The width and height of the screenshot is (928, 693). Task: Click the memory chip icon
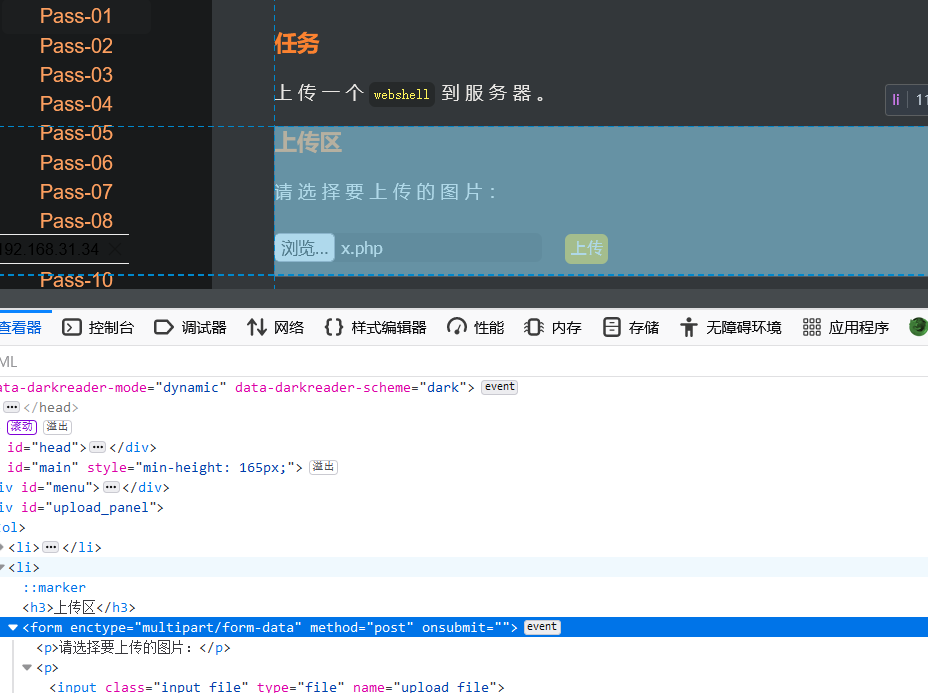pos(534,327)
